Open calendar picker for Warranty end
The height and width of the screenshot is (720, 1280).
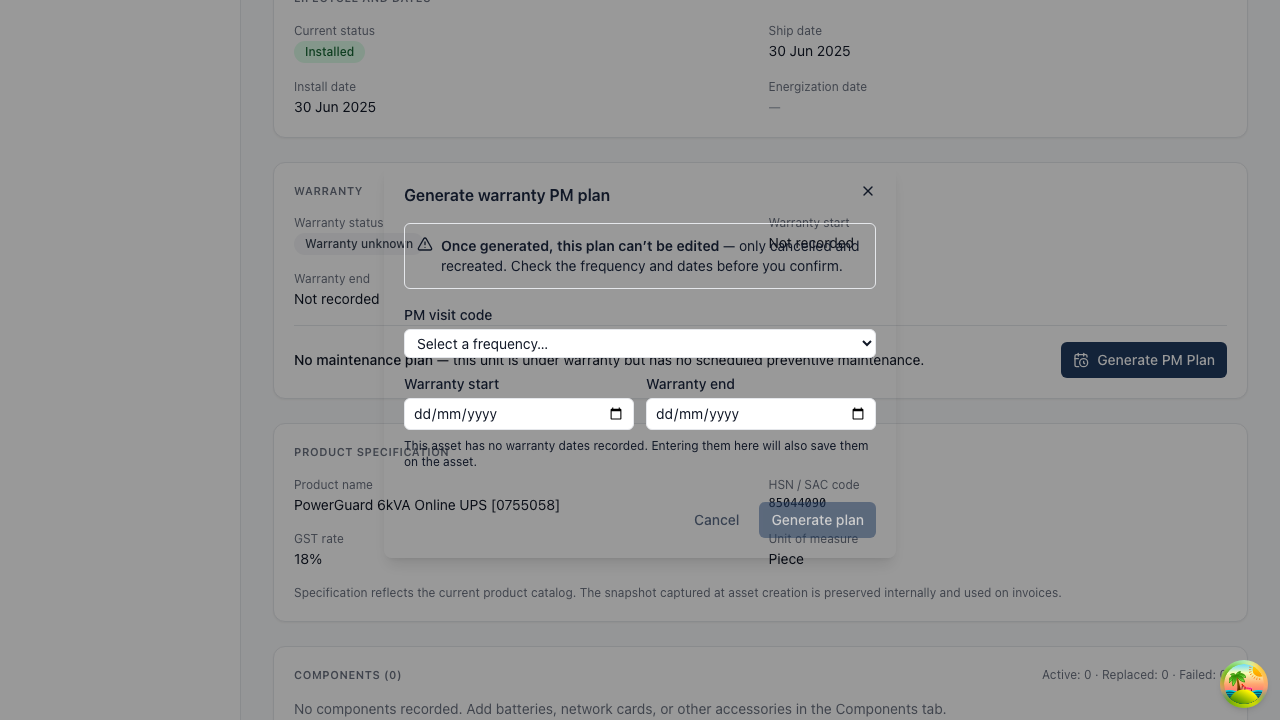pos(858,414)
